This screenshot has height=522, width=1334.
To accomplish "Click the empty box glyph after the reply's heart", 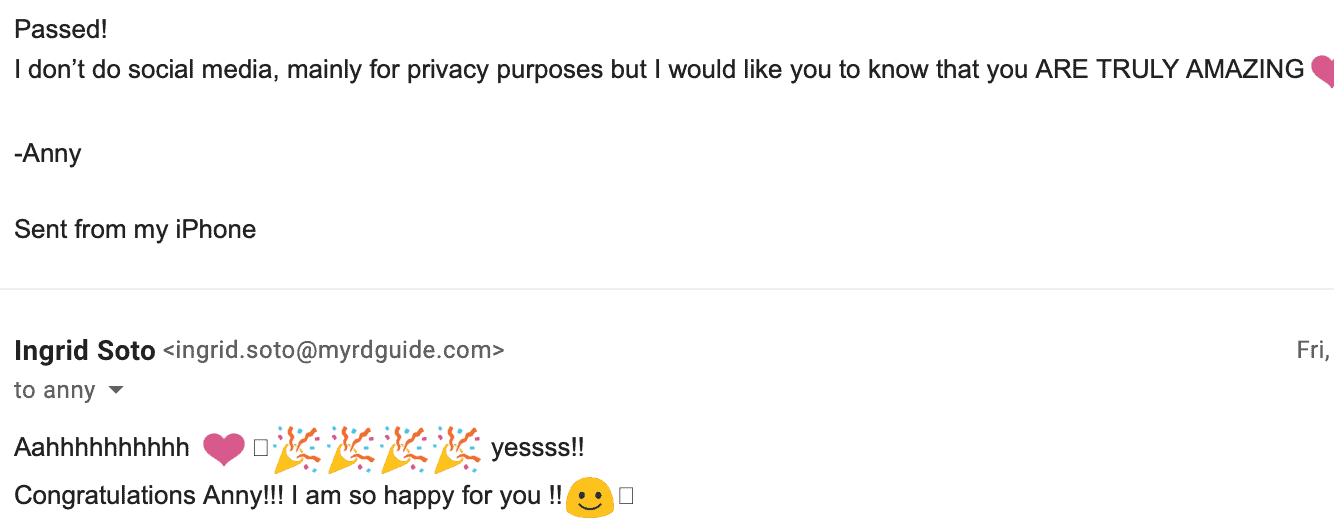I will 261,449.
